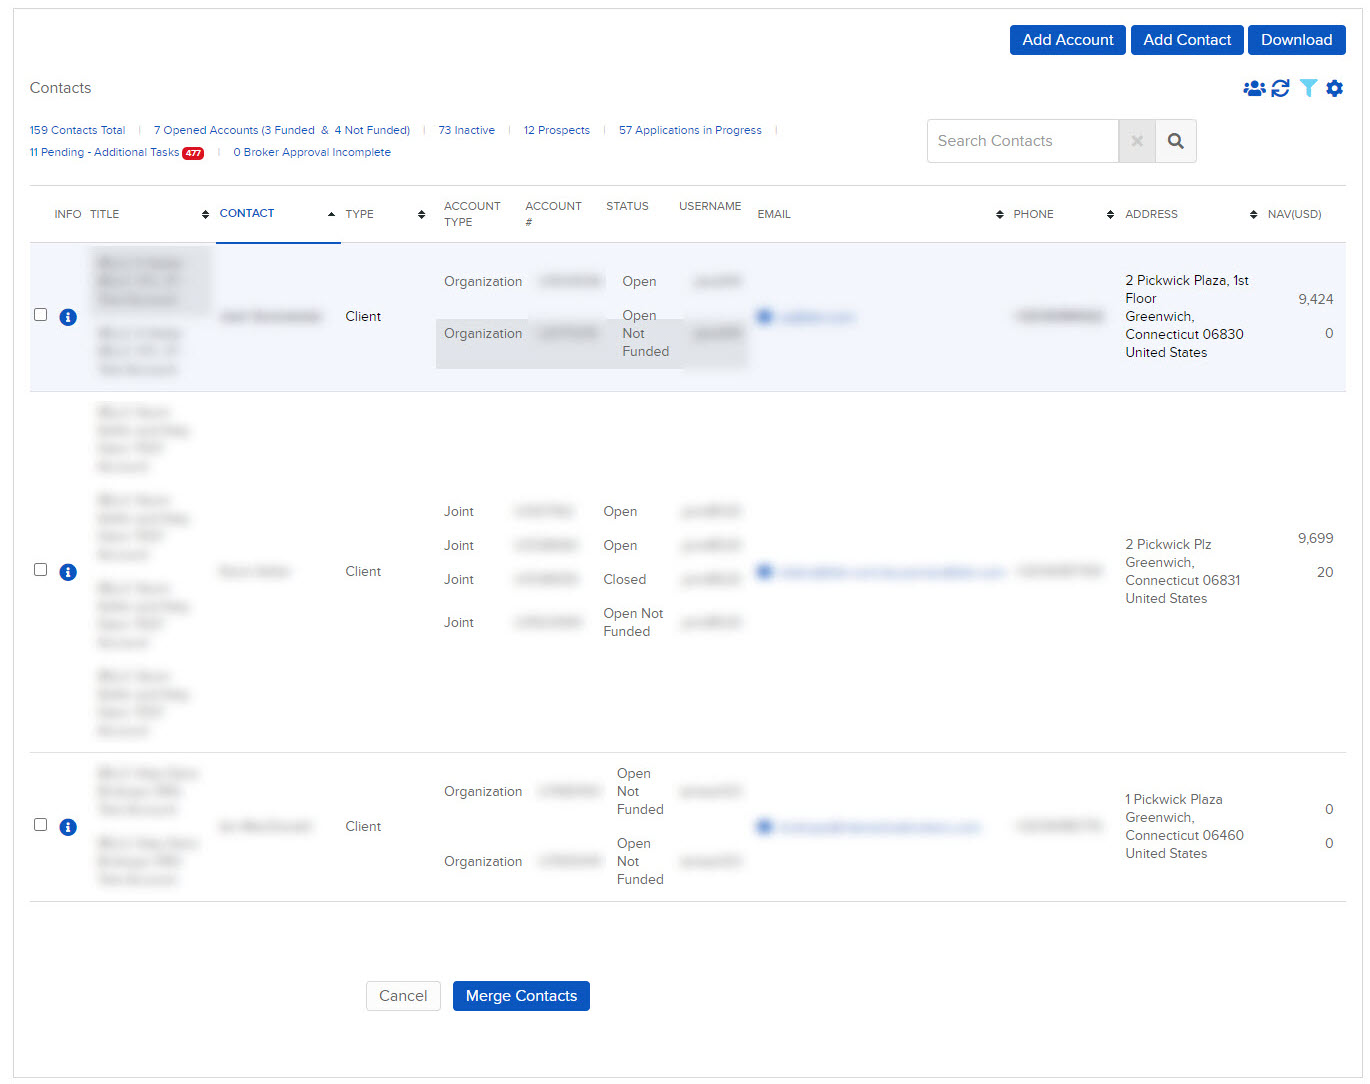Viewport: 1370px width, 1084px height.
Task: Open the info icon on the first contact row
Action: pos(68,317)
